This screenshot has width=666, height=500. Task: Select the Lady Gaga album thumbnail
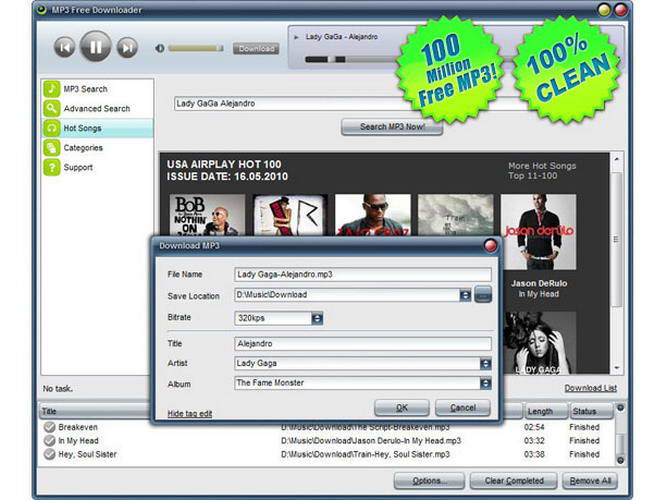[x=540, y=343]
